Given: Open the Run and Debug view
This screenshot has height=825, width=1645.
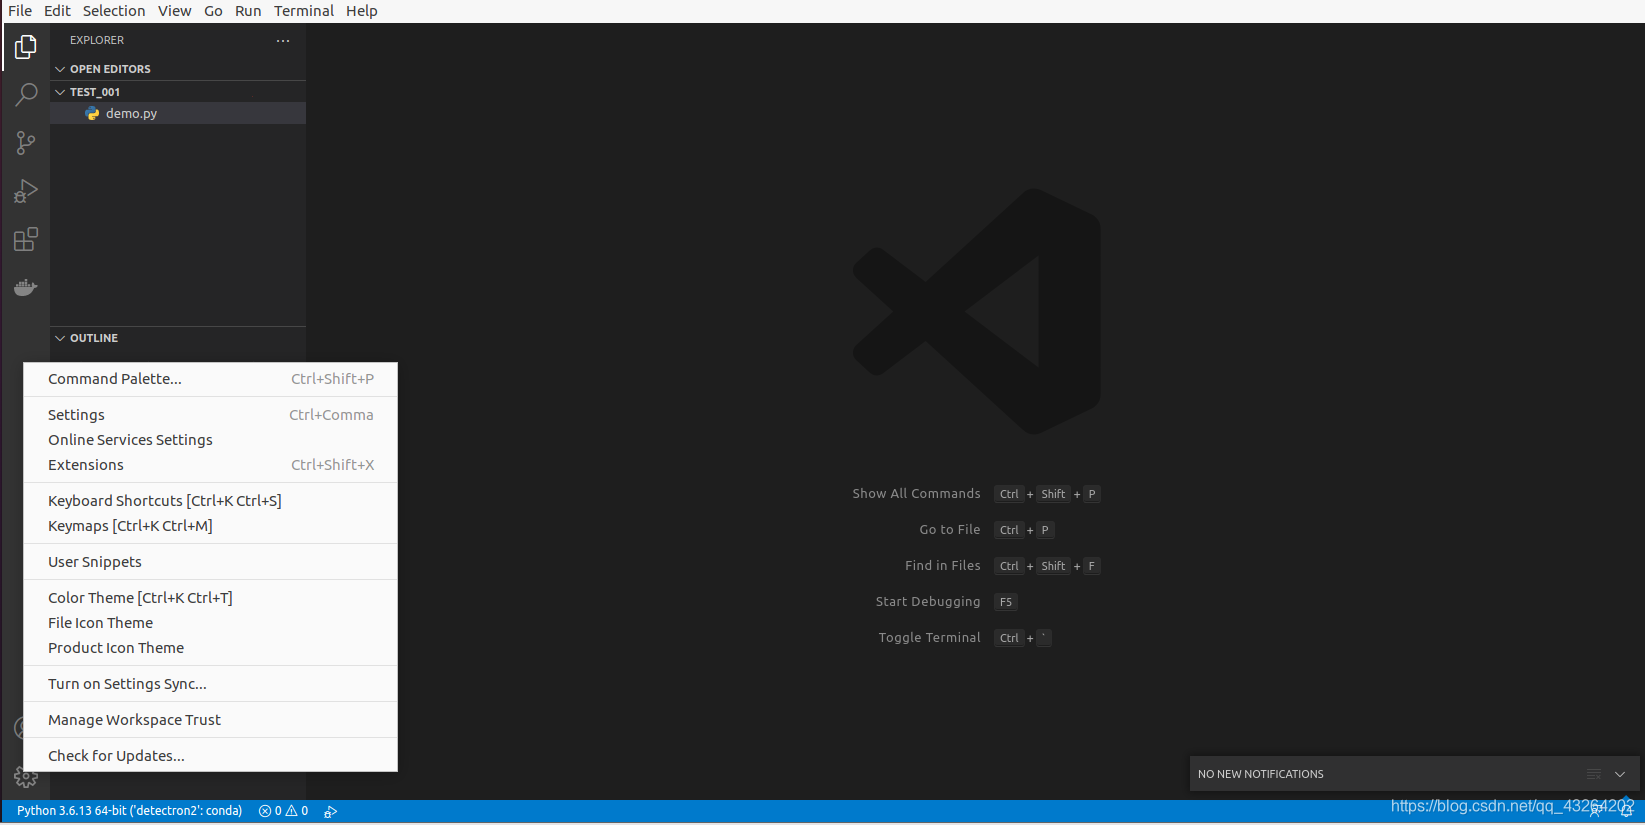Looking at the screenshot, I should click(26, 191).
